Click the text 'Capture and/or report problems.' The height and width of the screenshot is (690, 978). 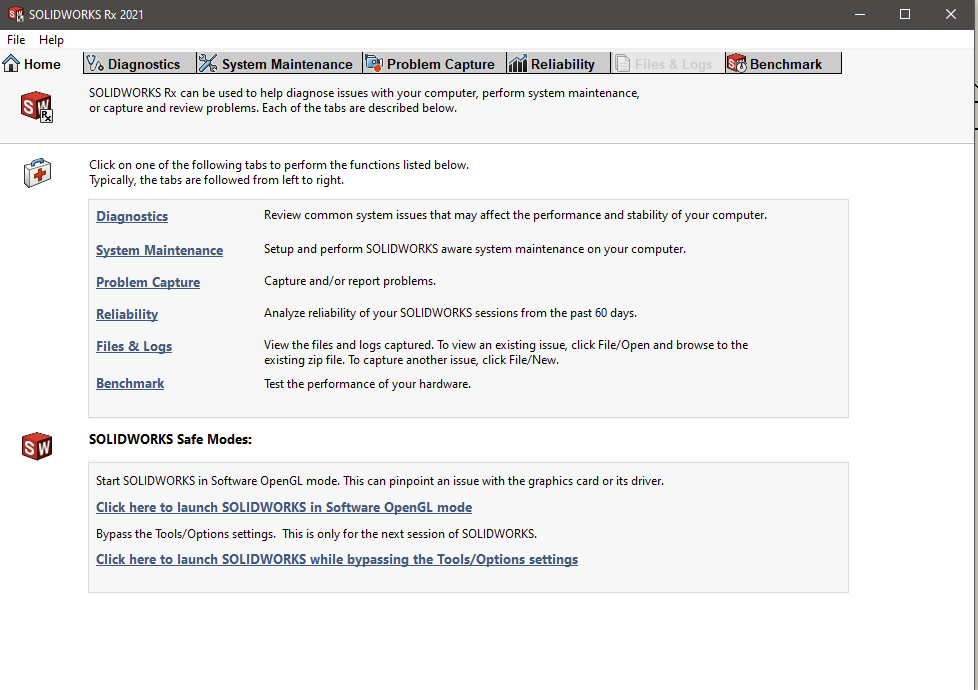[350, 281]
